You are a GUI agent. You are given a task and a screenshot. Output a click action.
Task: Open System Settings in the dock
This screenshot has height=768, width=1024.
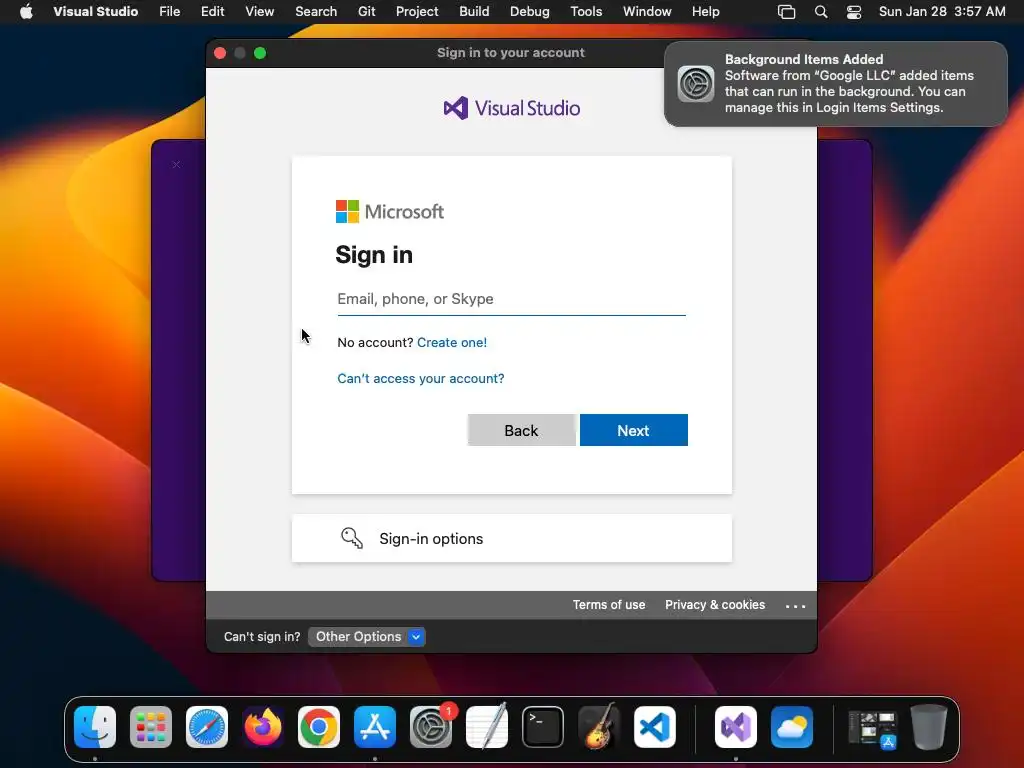click(431, 727)
